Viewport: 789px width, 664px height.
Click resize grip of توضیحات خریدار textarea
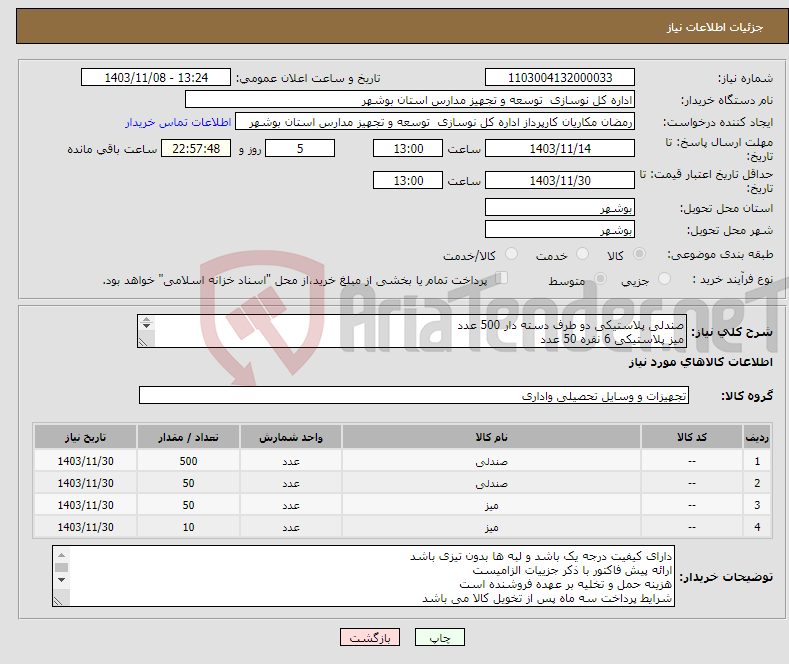coord(59,601)
